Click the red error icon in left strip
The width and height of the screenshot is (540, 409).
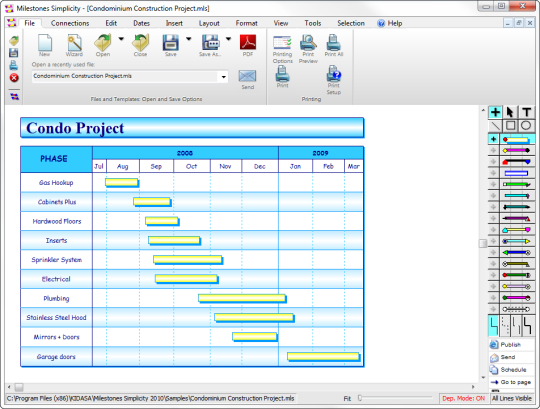point(14,78)
